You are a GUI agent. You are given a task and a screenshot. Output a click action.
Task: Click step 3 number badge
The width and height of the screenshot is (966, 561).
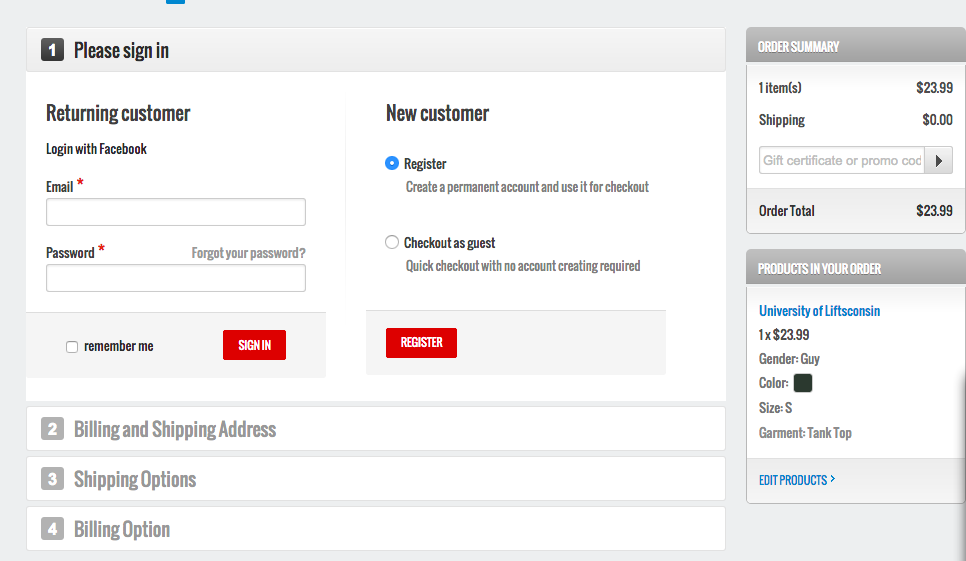[x=52, y=478]
